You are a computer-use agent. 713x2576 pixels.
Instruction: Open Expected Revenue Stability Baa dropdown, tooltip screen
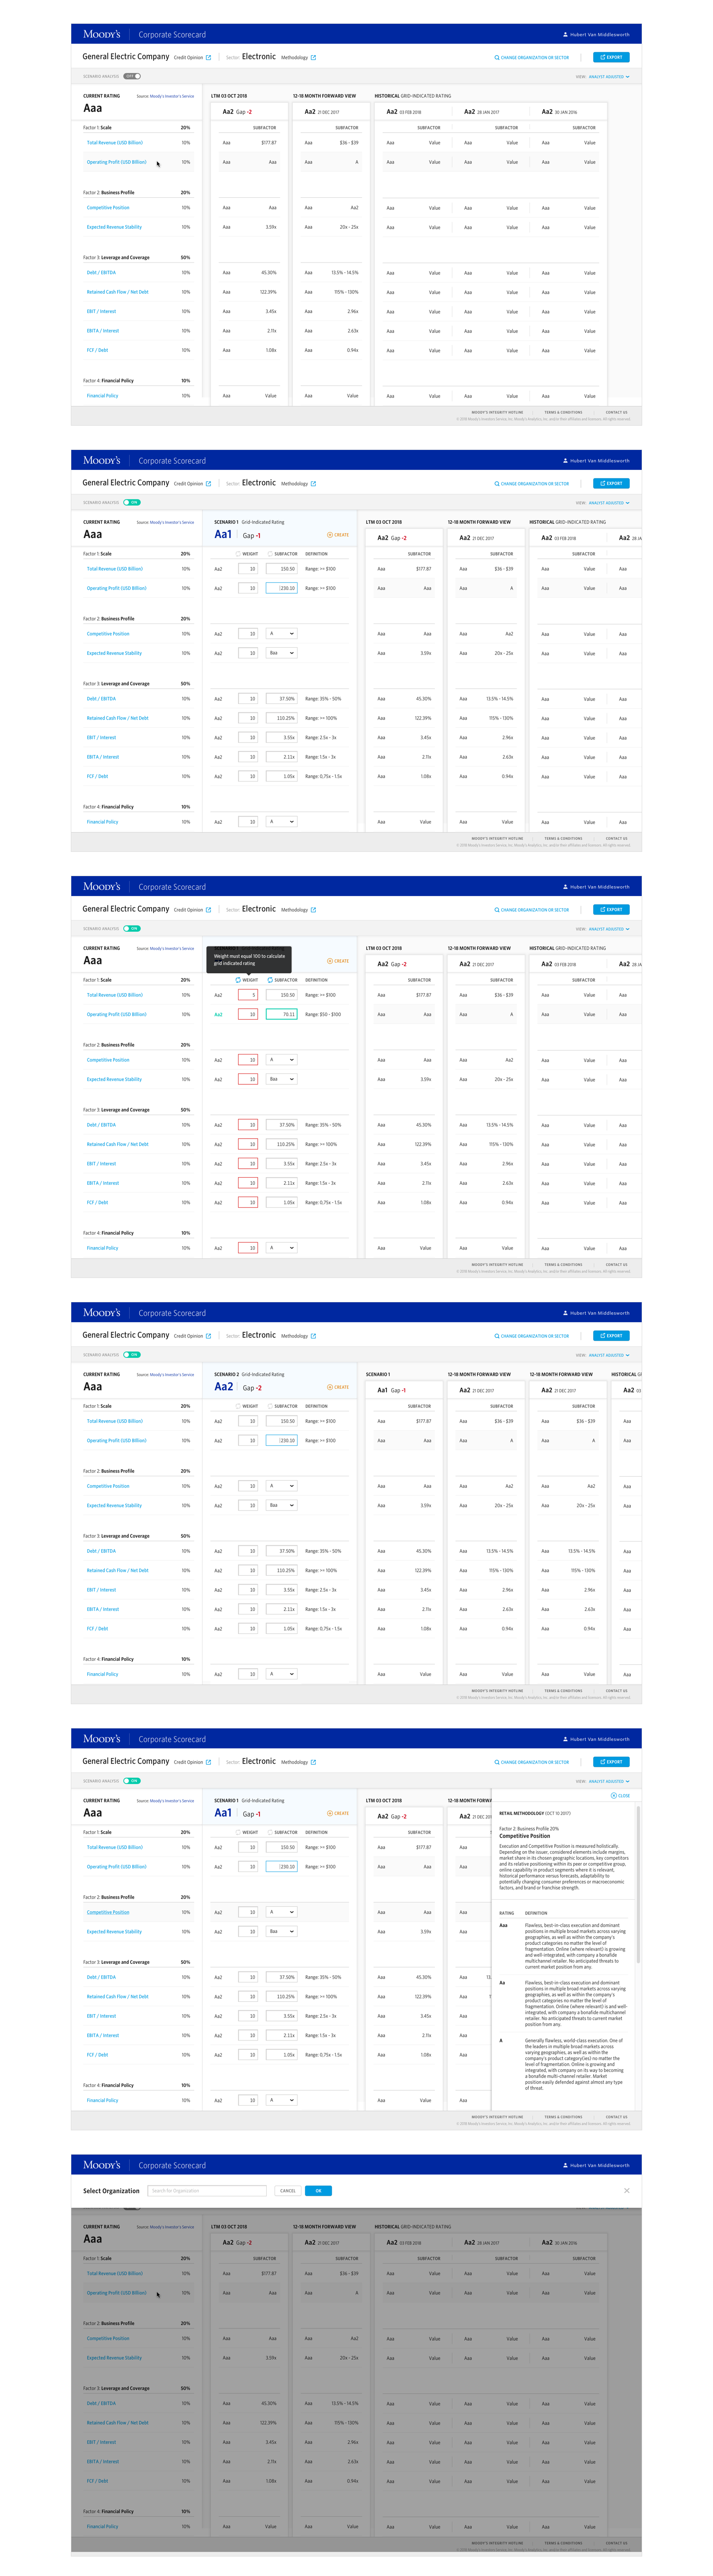pos(282,1079)
